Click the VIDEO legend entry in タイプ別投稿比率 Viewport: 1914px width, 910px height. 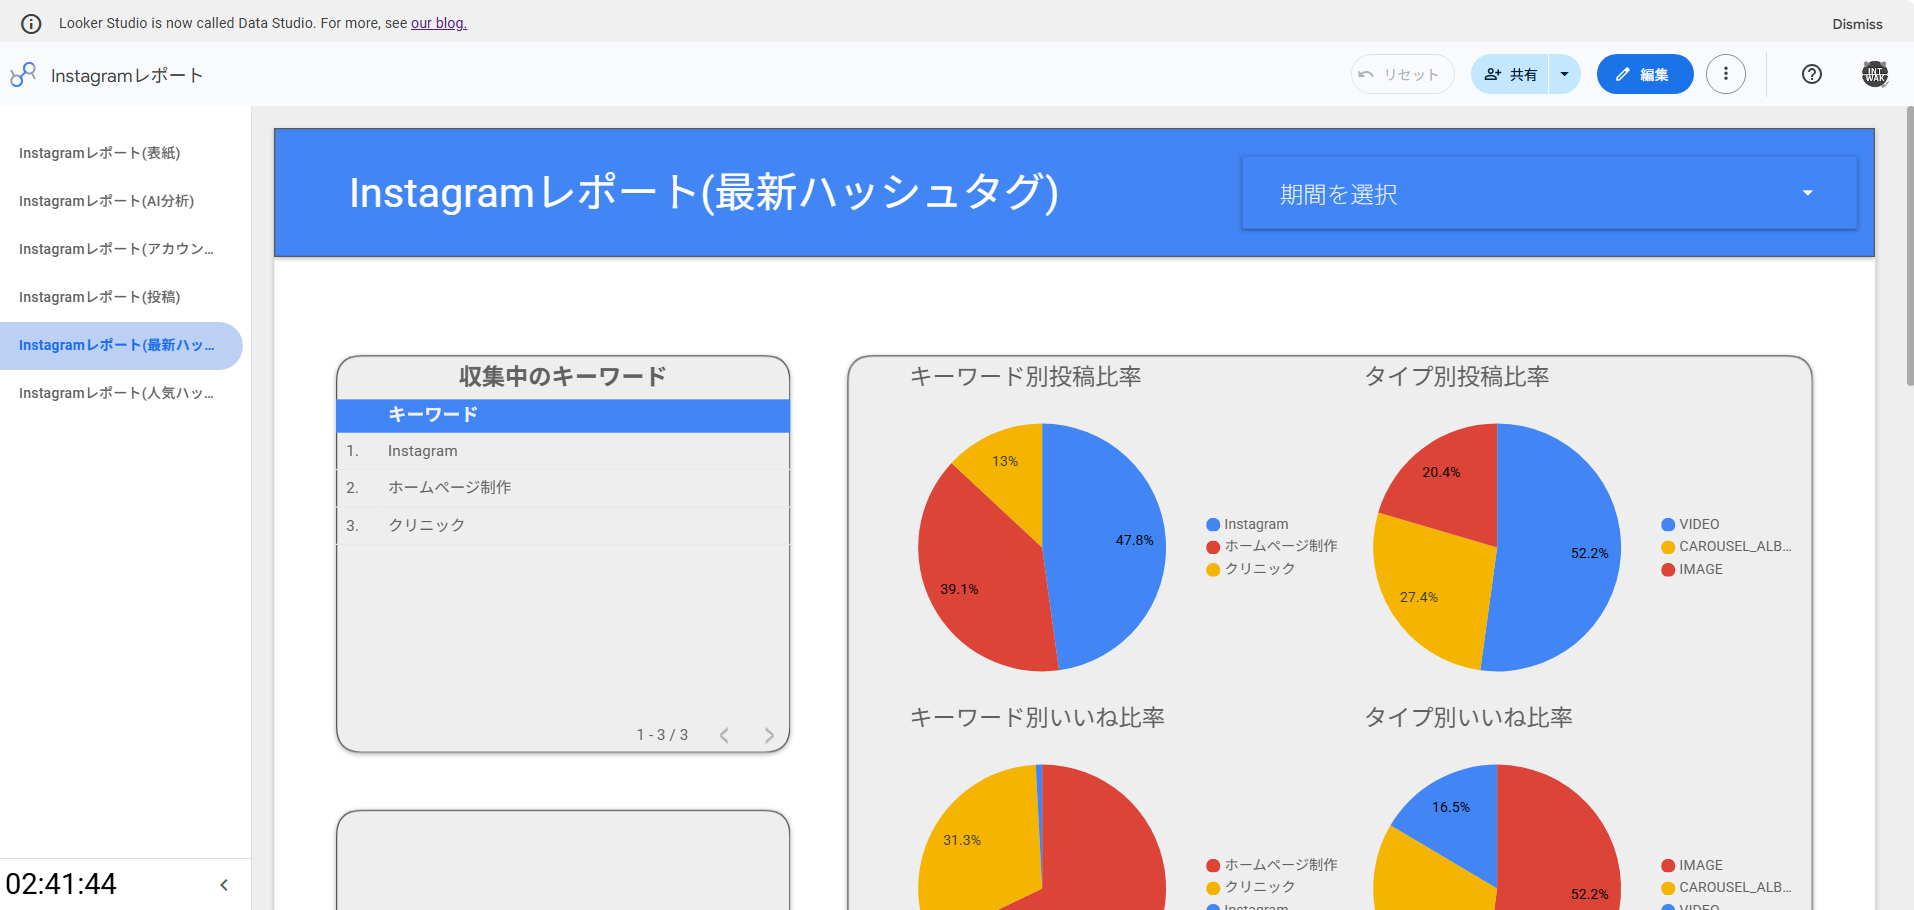pyautogui.click(x=1690, y=524)
